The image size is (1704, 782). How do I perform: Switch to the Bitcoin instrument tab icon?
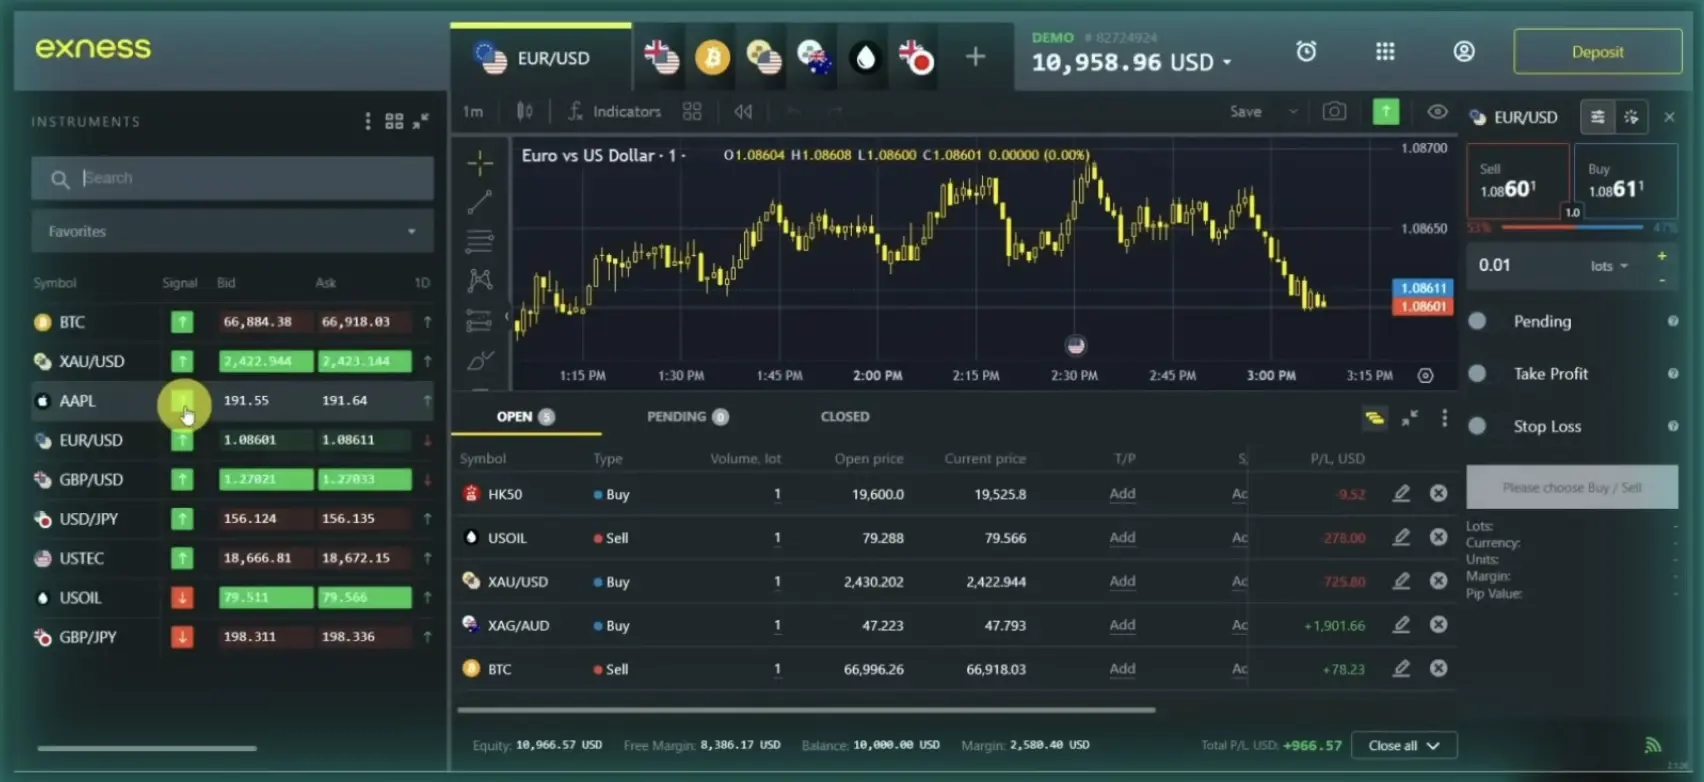click(713, 58)
